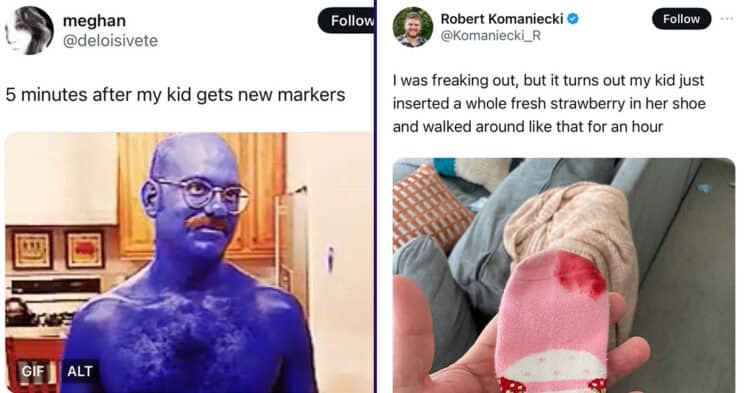The image size is (750, 393).
Task: Visit the @deloisivete handle
Action: pyautogui.click(x=110, y=41)
